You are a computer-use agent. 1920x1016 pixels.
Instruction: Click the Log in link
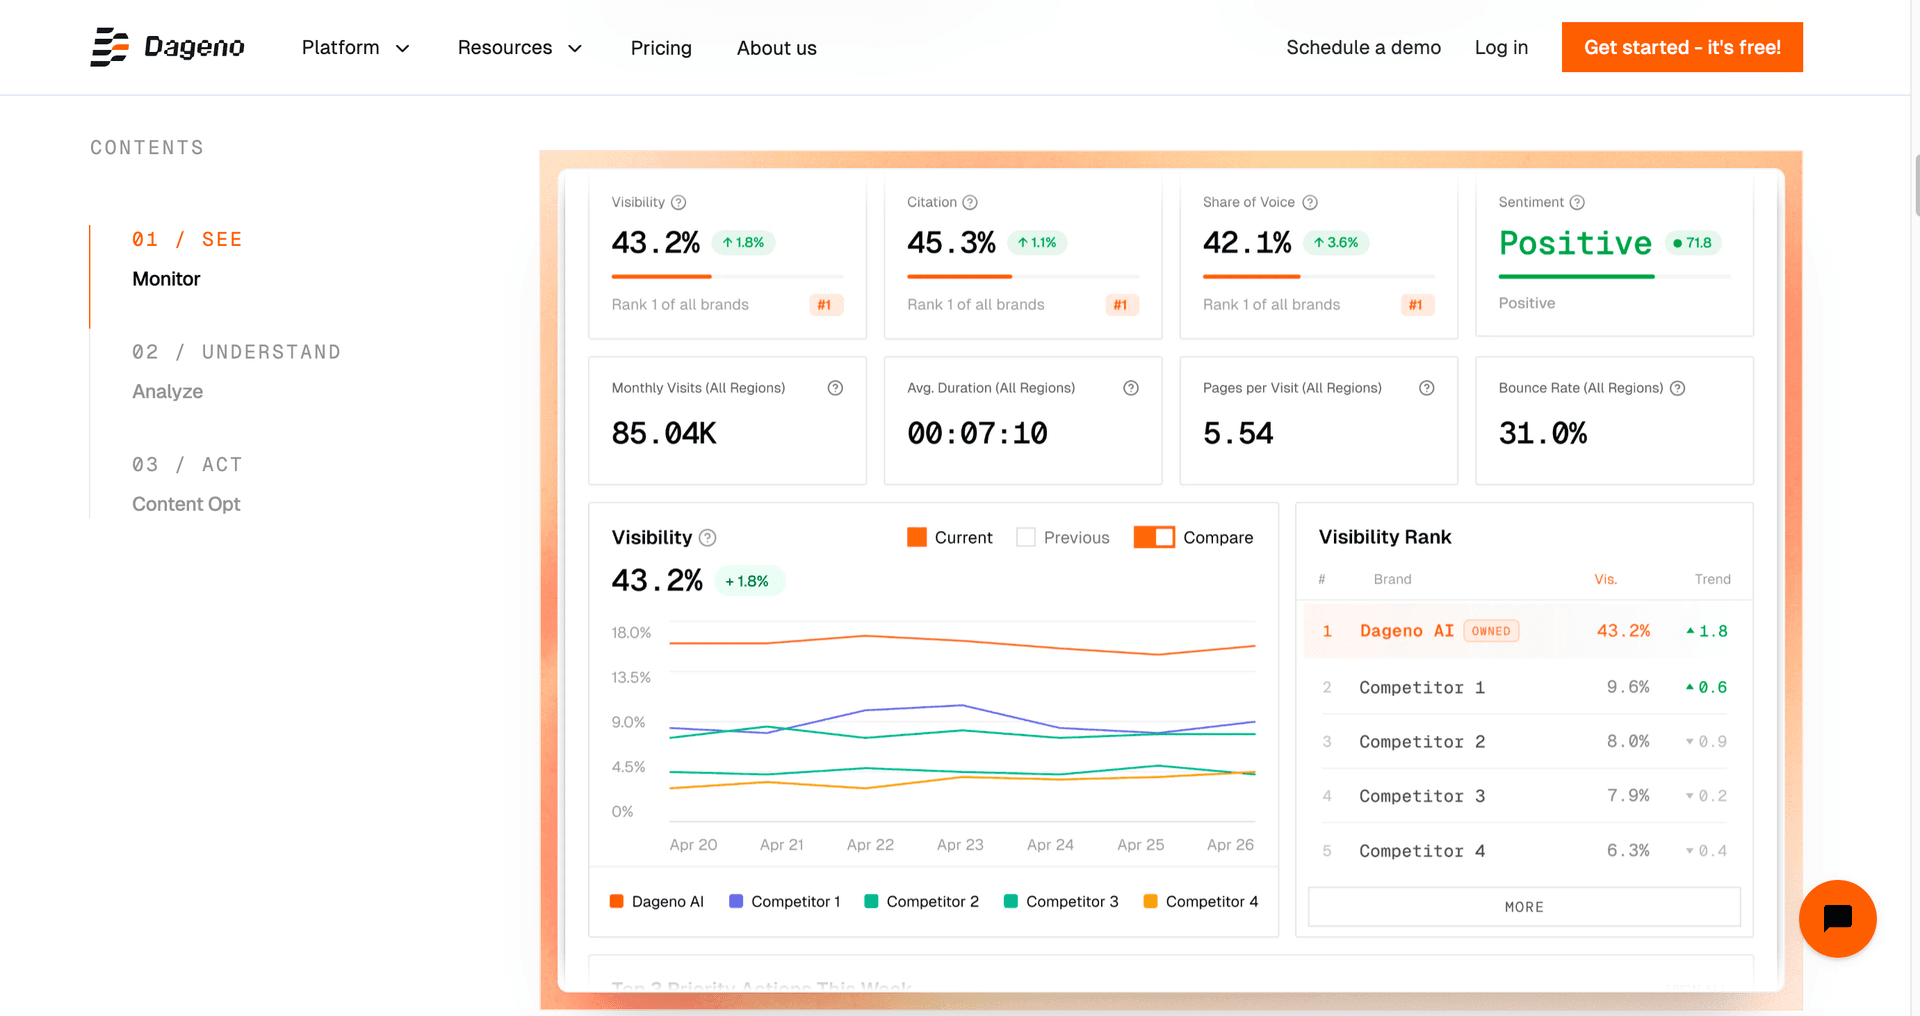pos(1501,47)
